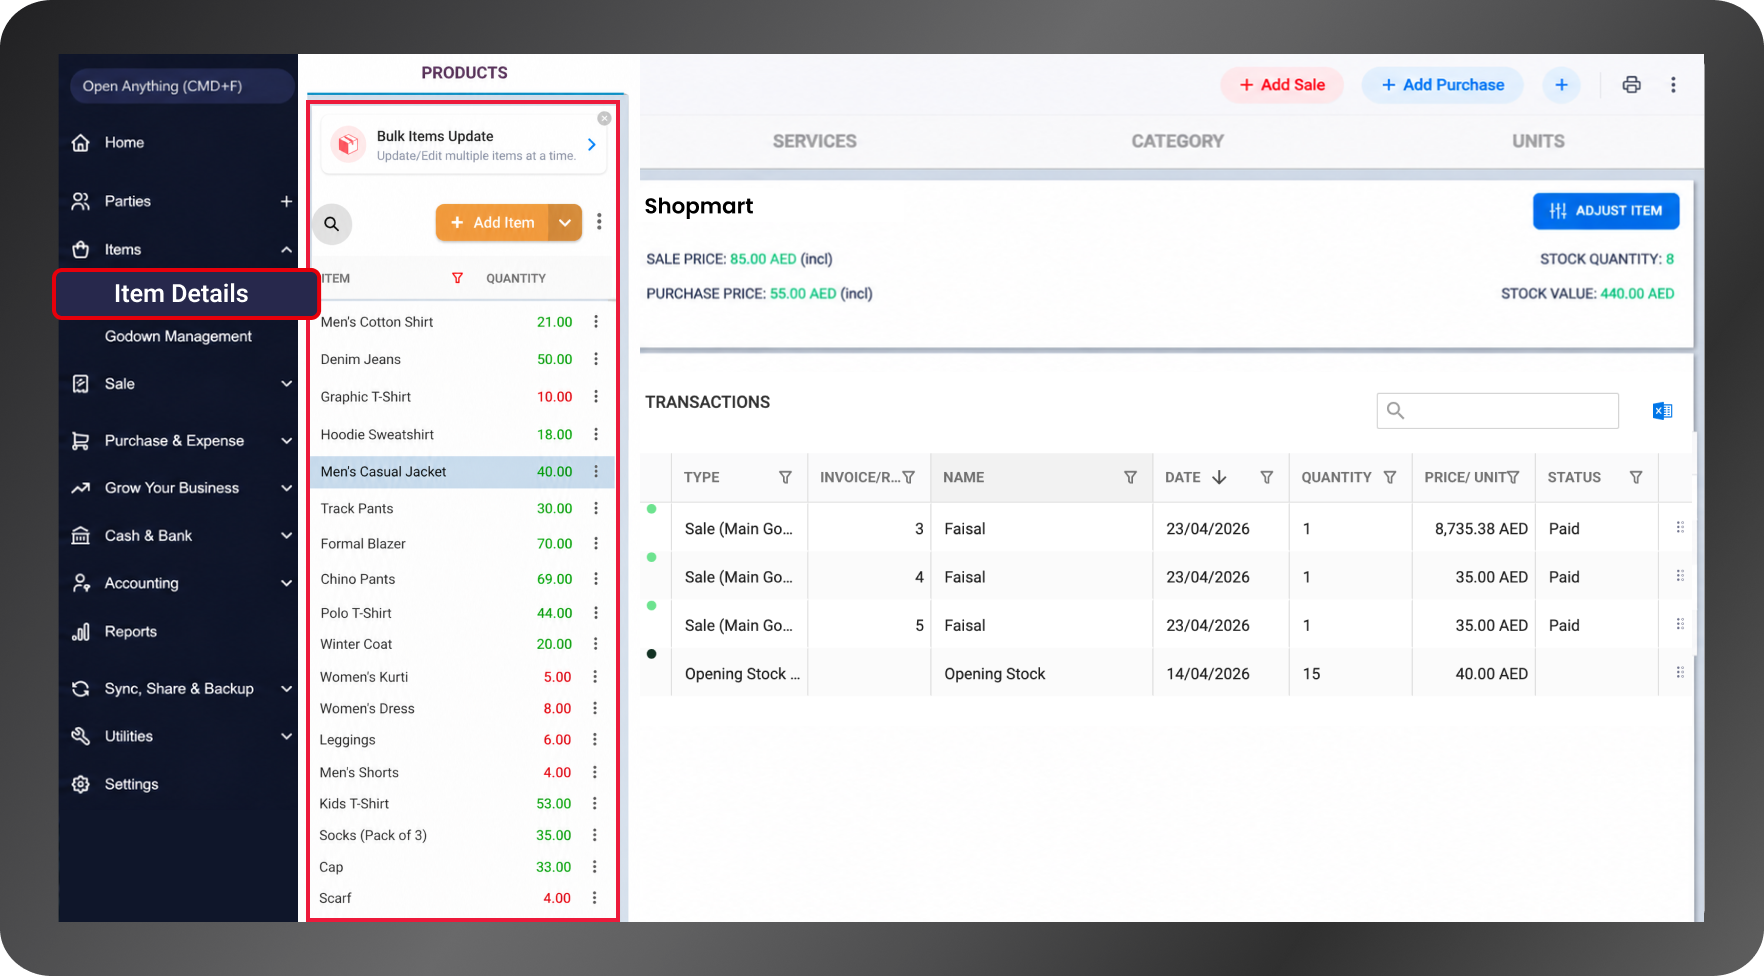Open options for Formal Blazer row
The width and height of the screenshot is (1764, 976).
coord(596,543)
